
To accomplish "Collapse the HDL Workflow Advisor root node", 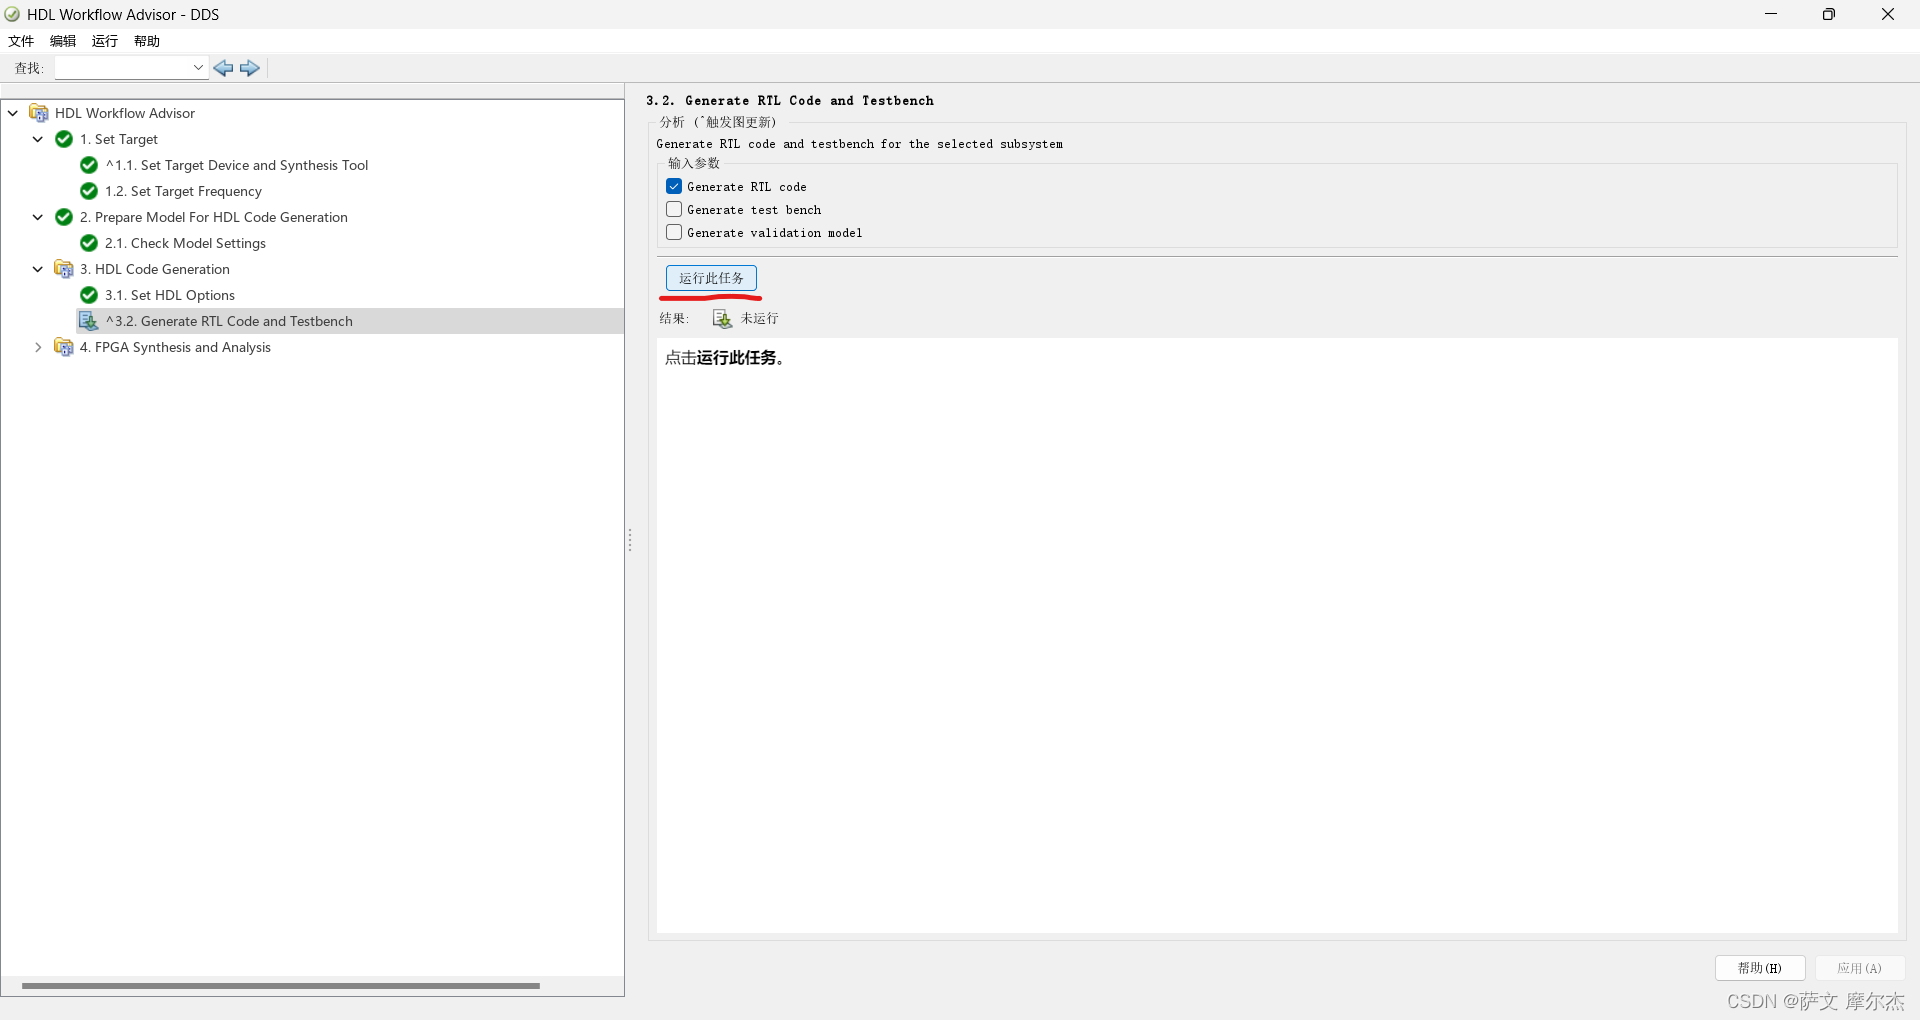I will click(x=13, y=113).
